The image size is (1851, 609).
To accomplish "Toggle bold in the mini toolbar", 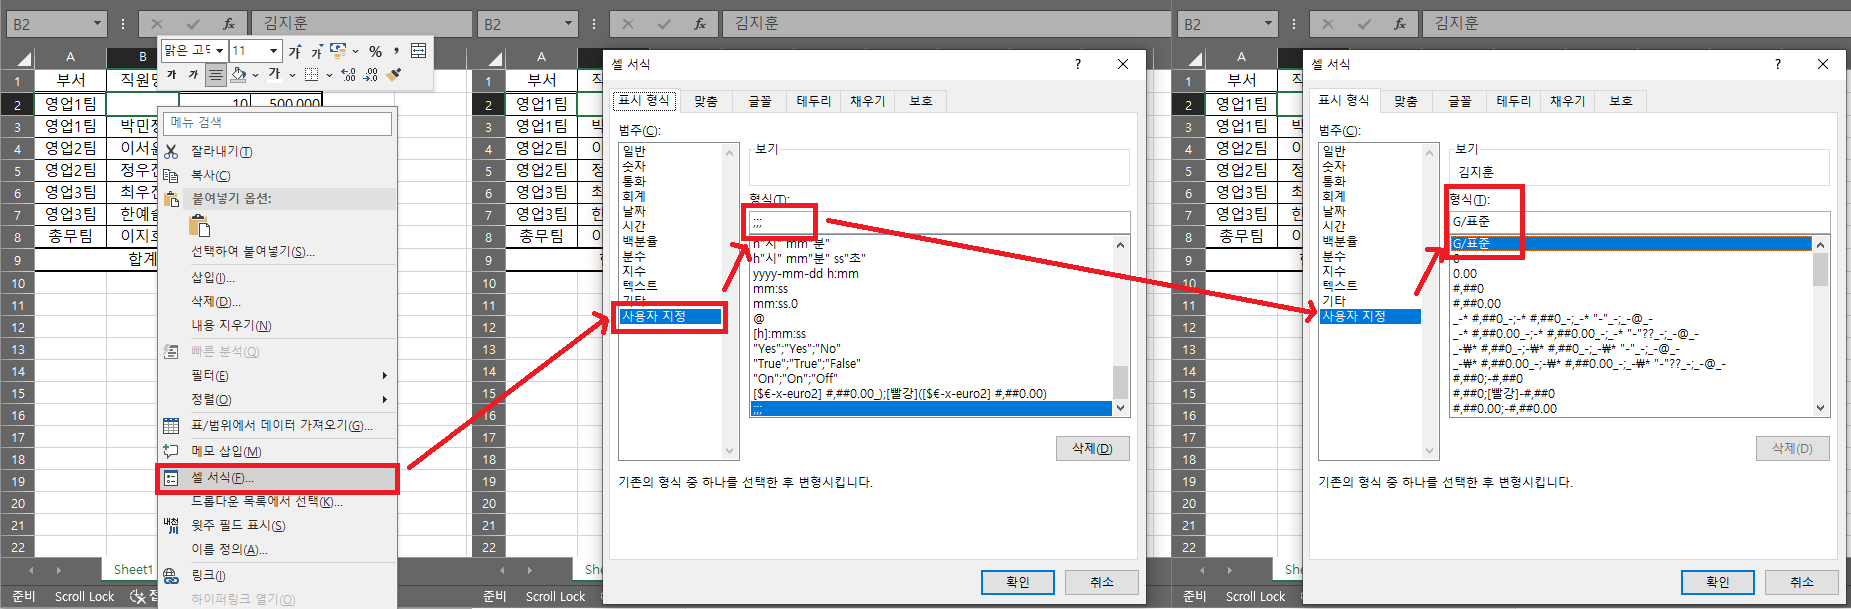I will [171, 75].
